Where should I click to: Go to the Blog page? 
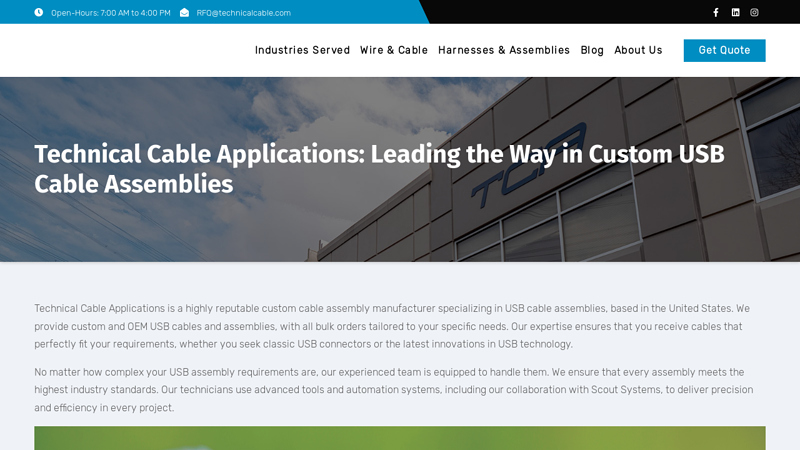point(592,50)
